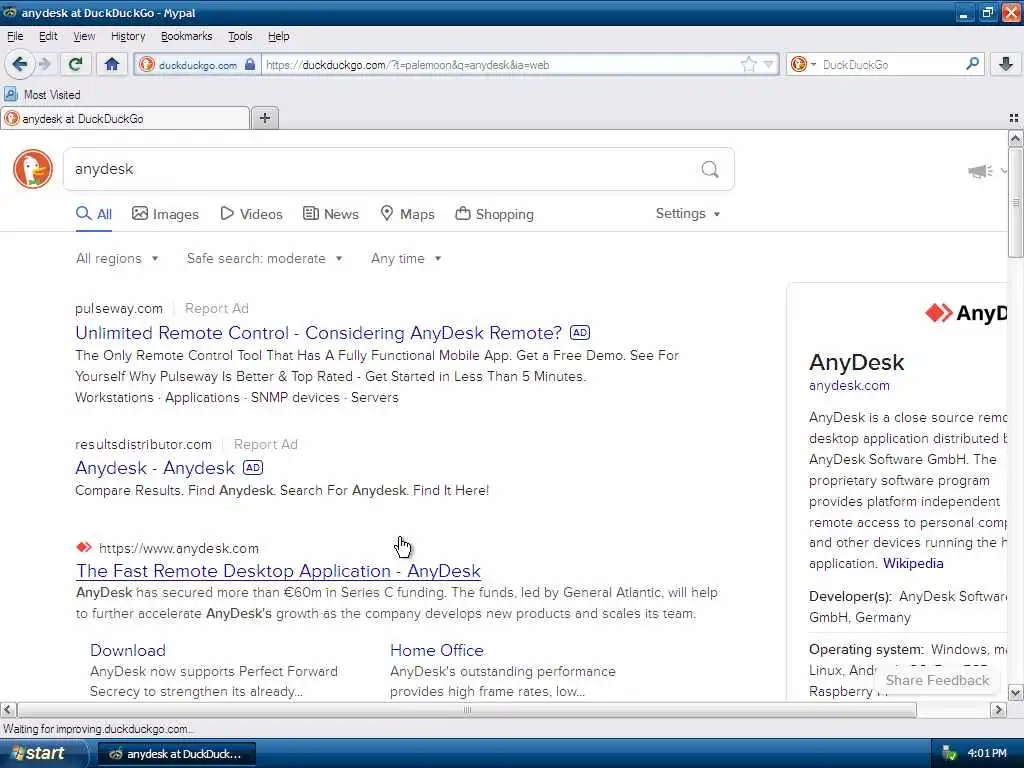Open the 'Anydesk - Anydesk' ad link

(x=155, y=468)
